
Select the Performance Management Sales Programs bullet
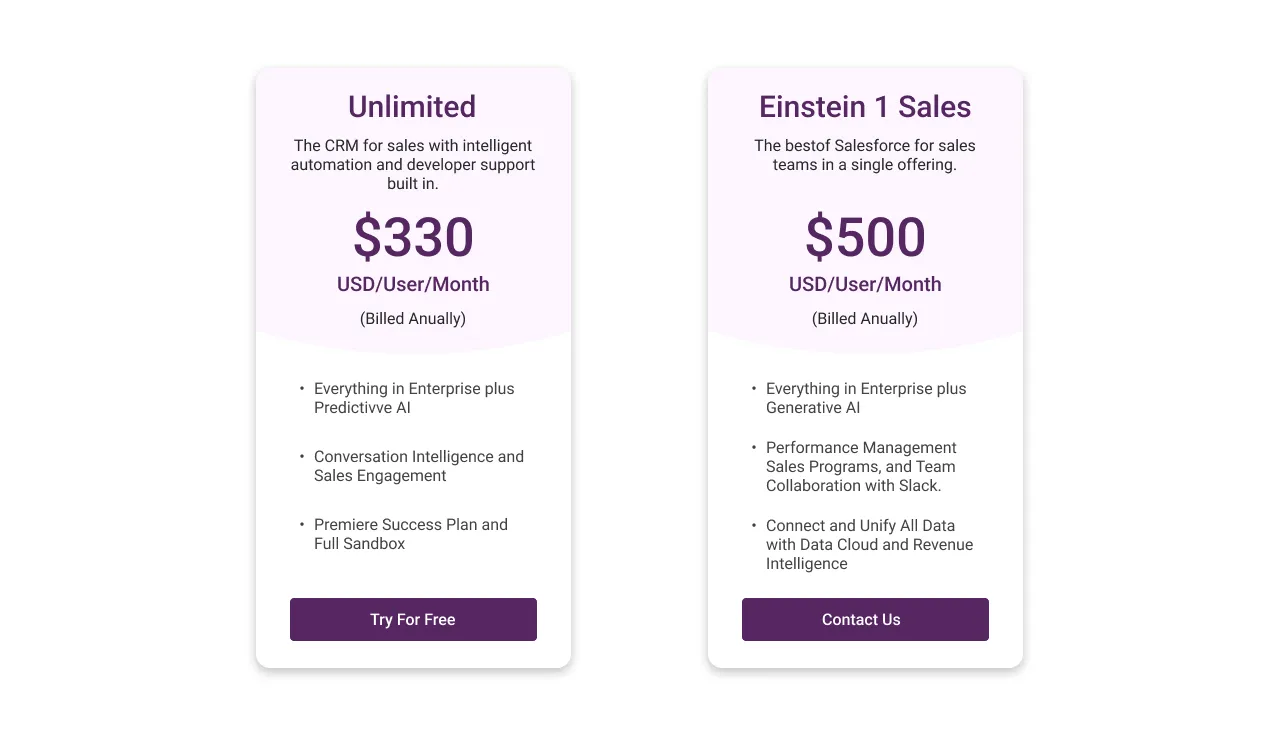click(x=861, y=466)
